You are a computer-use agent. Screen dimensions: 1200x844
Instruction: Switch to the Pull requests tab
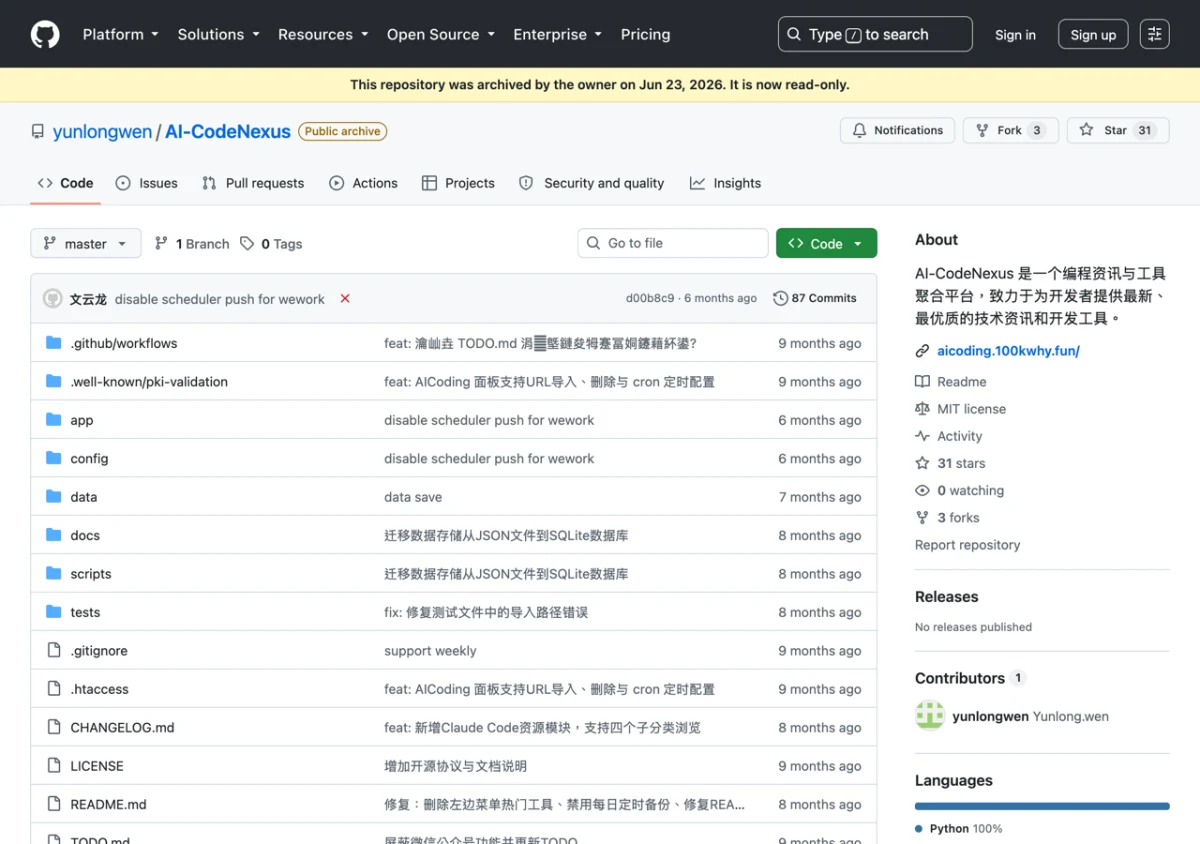point(253,183)
